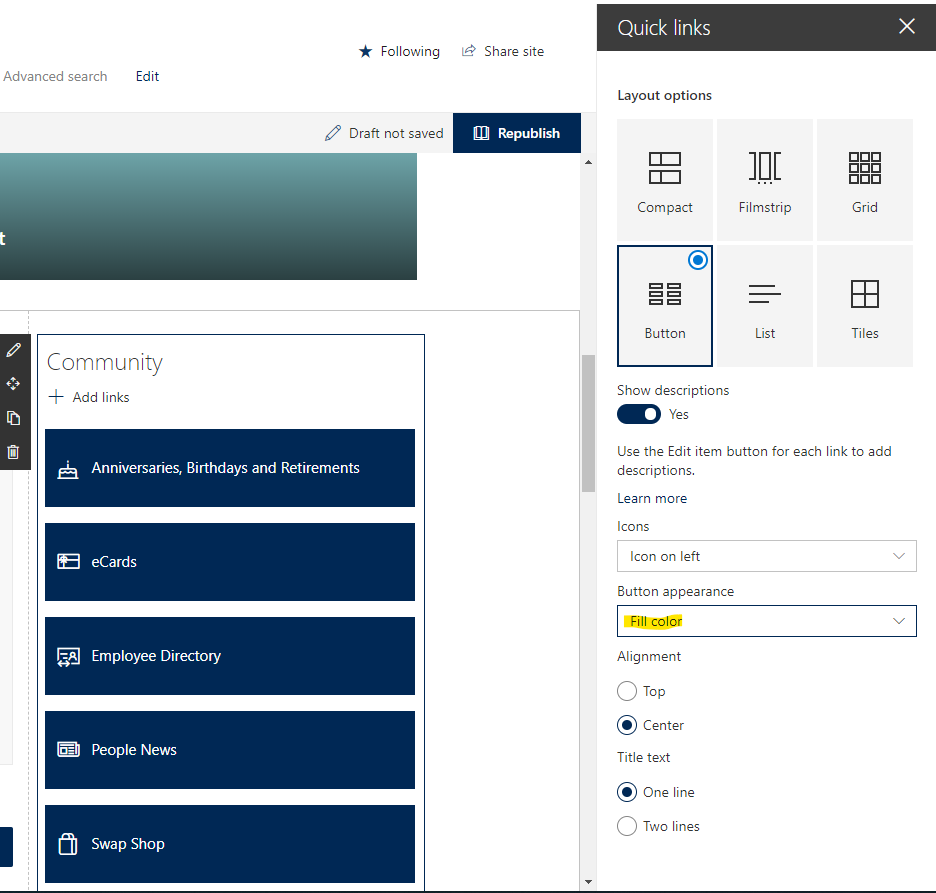Click the Learn more link
The image size is (936, 893).
[652, 498]
